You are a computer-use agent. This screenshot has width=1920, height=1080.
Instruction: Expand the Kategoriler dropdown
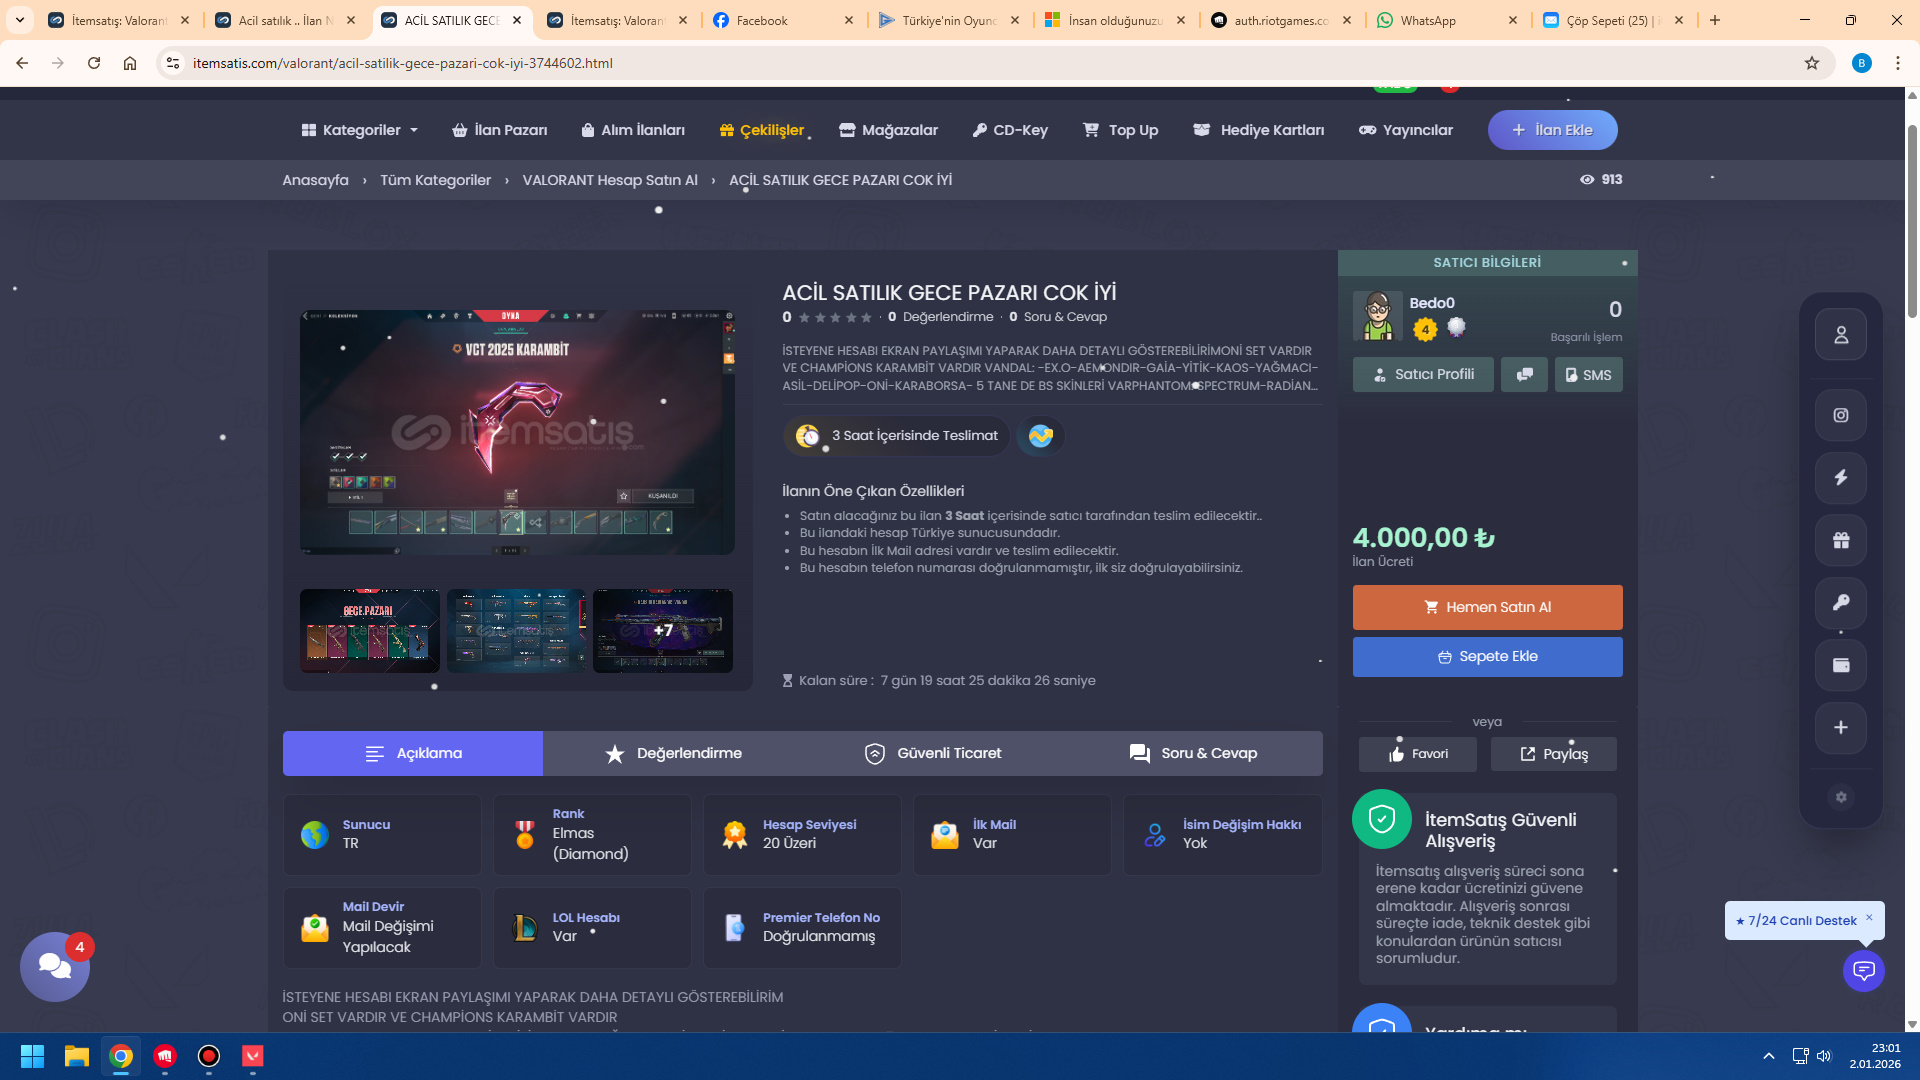click(360, 130)
